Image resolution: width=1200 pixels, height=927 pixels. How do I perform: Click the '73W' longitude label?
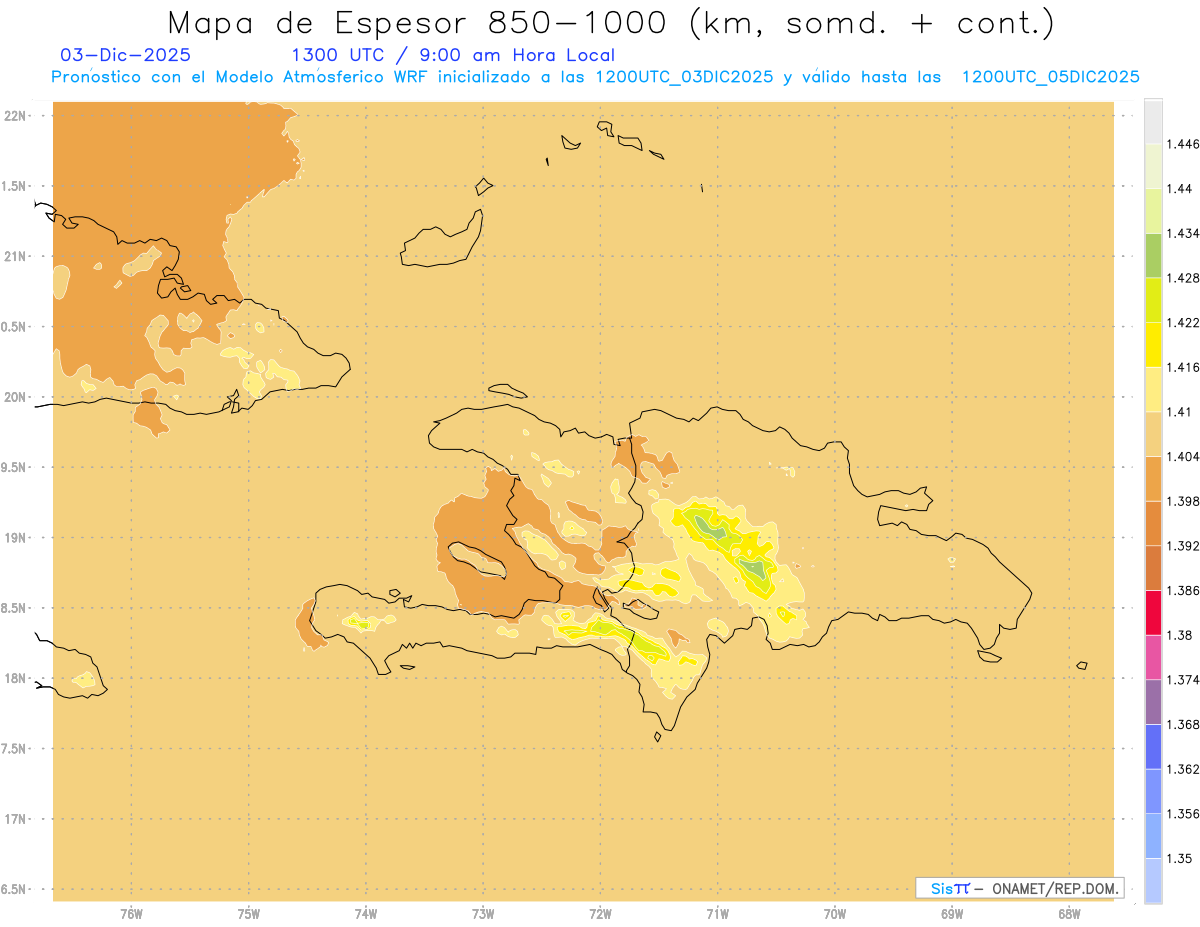click(483, 913)
